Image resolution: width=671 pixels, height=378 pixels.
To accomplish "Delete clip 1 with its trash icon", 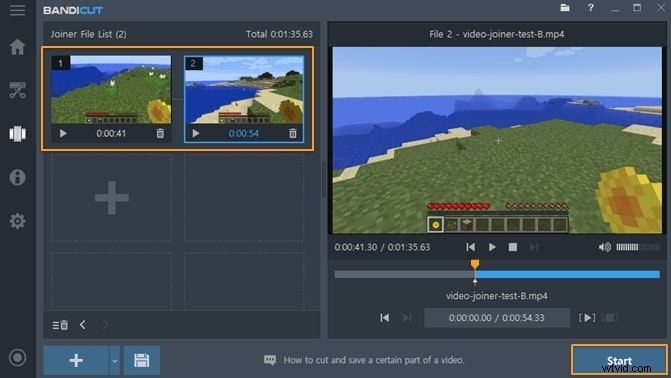I will coord(160,134).
